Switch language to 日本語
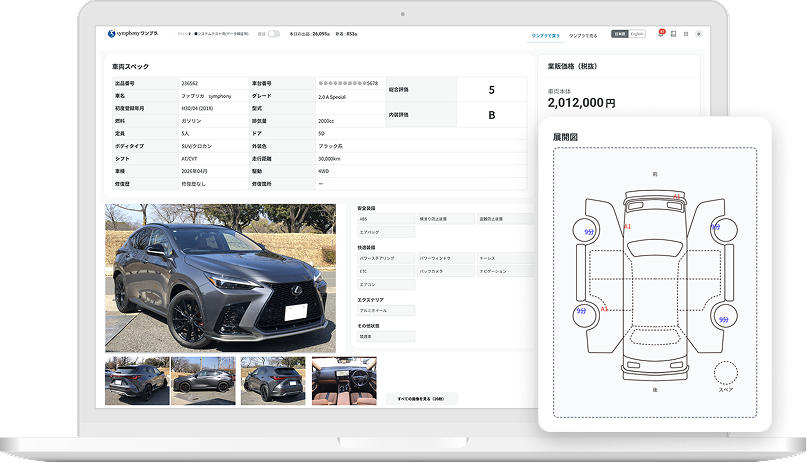This screenshot has width=807, height=464. pyautogui.click(x=620, y=34)
